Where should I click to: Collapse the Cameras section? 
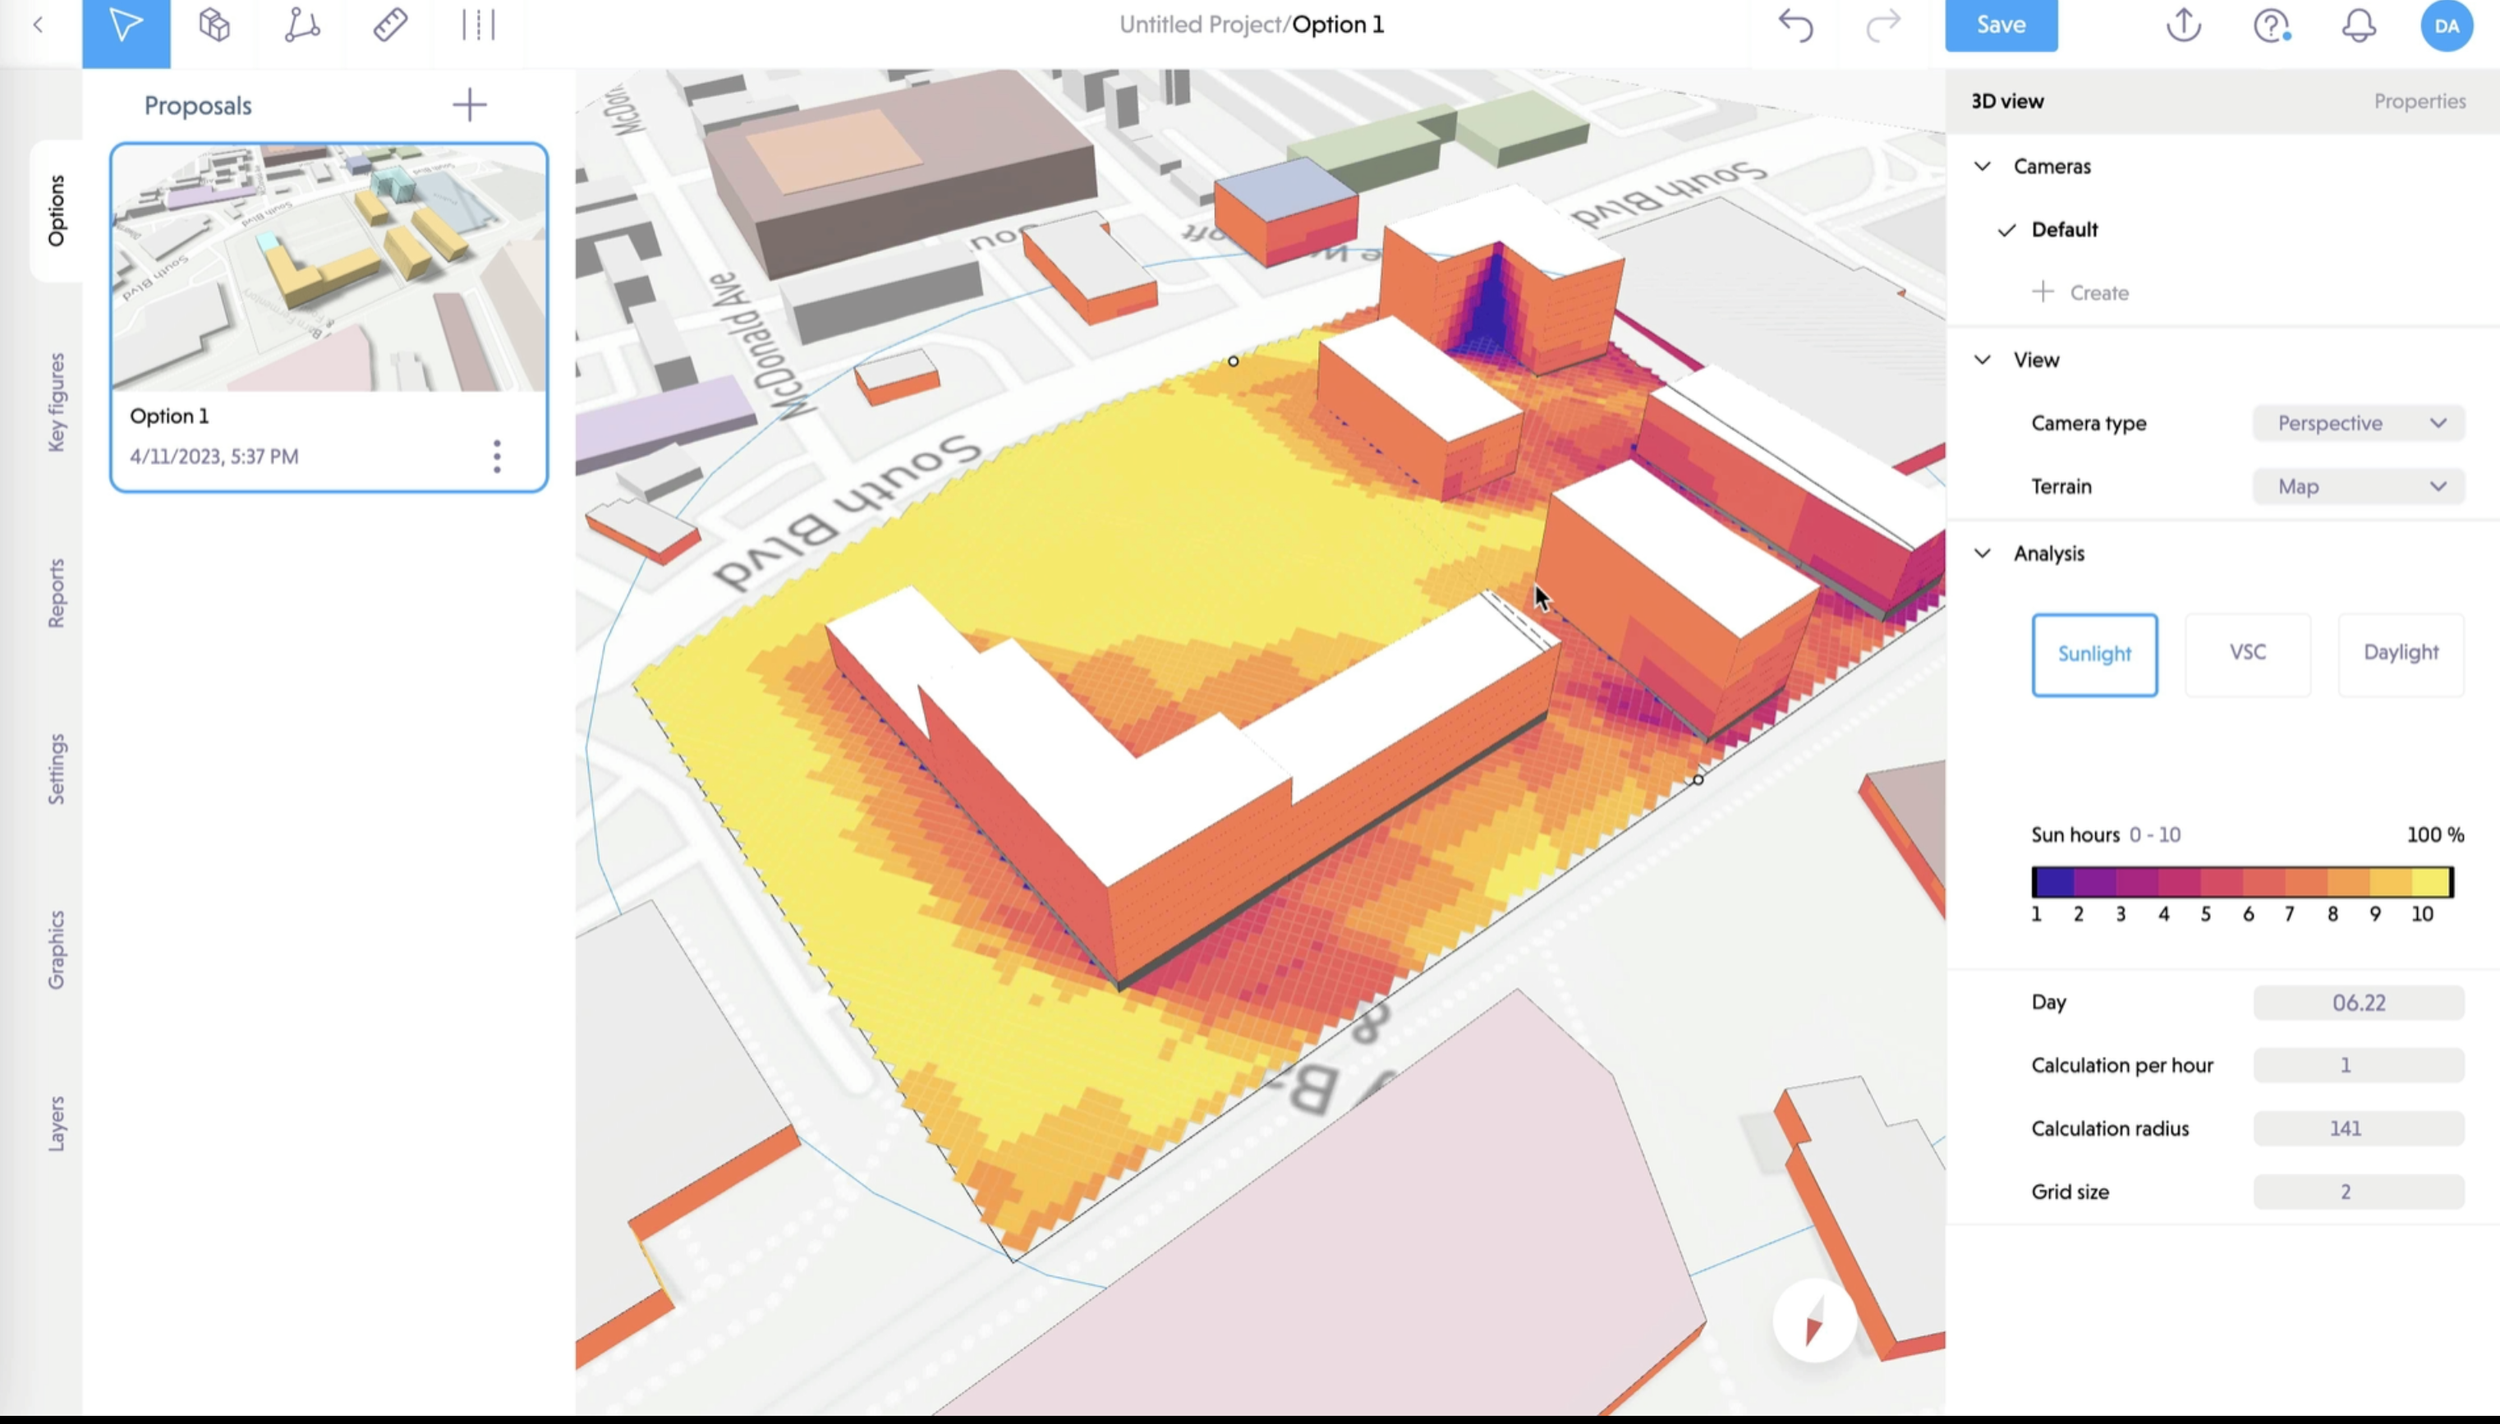point(1982,166)
